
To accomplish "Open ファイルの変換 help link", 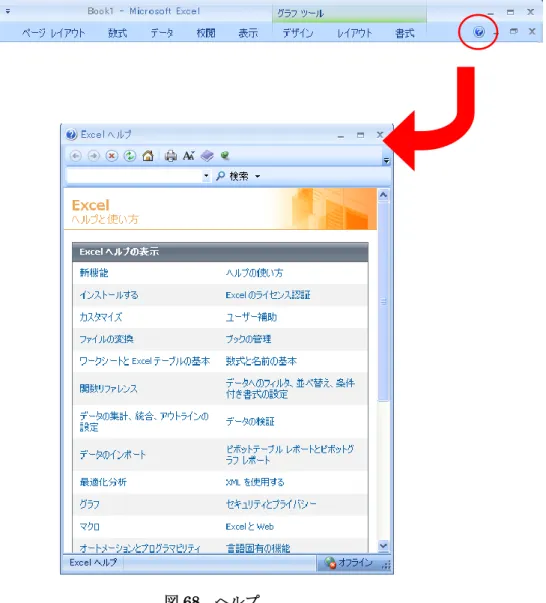I will click(x=107, y=339).
